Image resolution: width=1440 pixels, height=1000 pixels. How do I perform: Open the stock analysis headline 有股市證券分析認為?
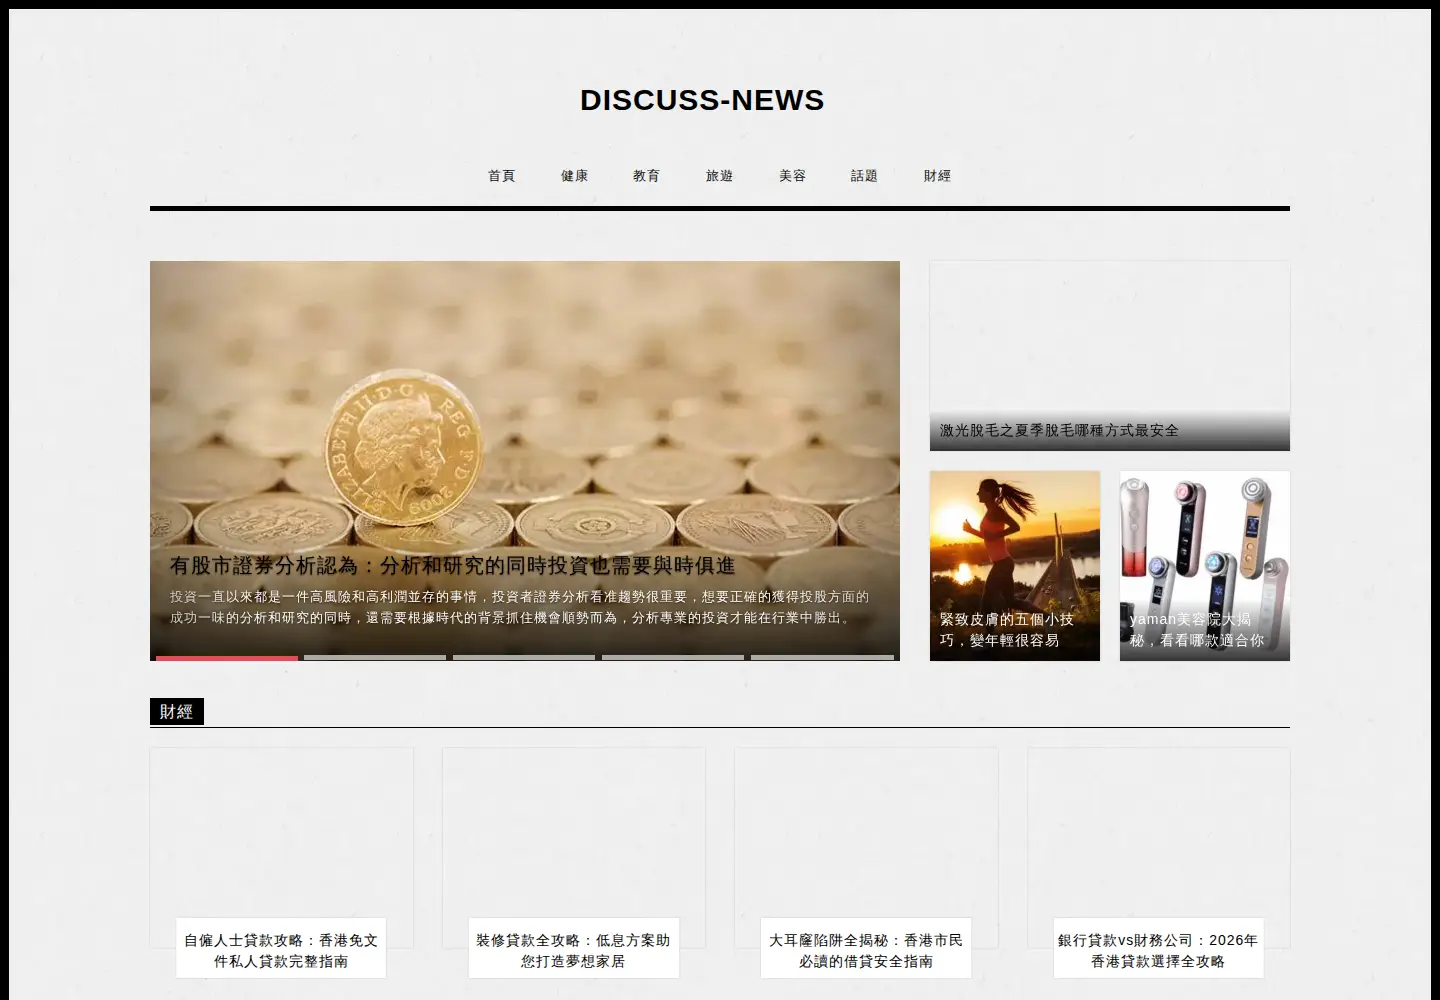[452, 566]
